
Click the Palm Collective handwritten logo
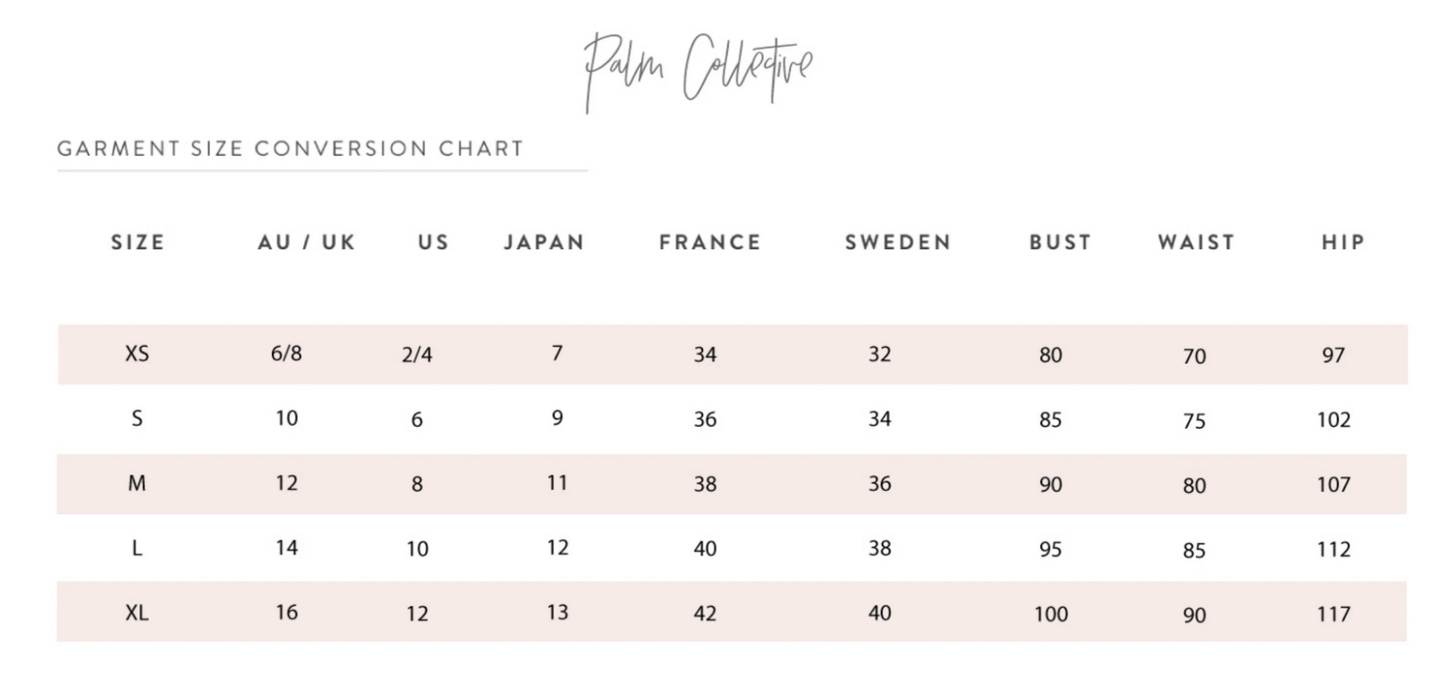point(698,71)
